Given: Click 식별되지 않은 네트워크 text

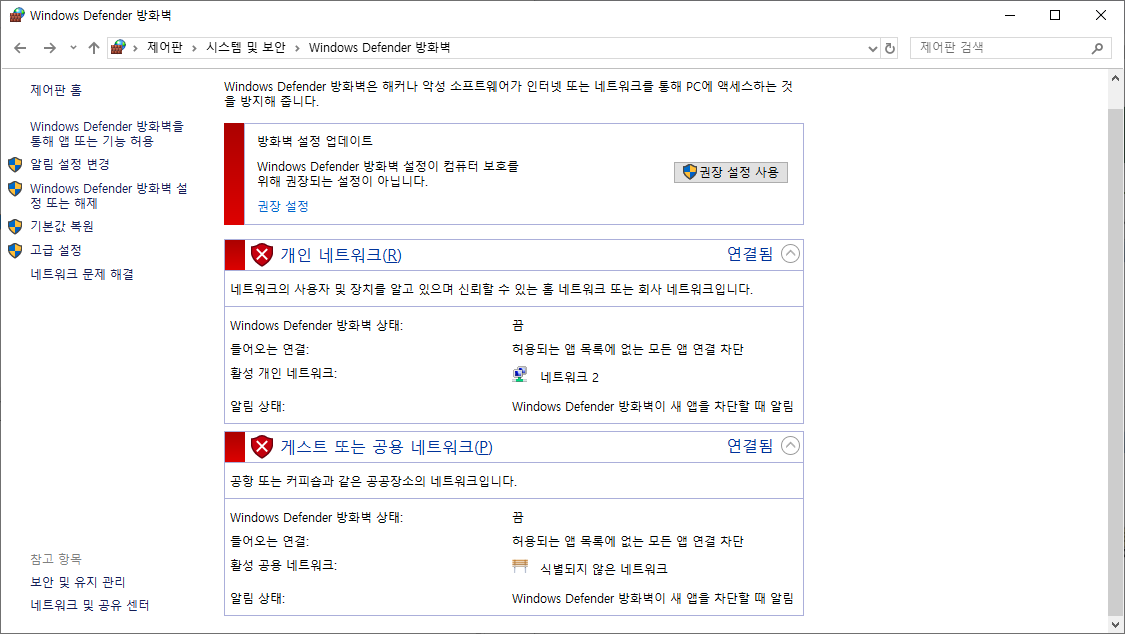Looking at the screenshot, I should pos(603,569).
